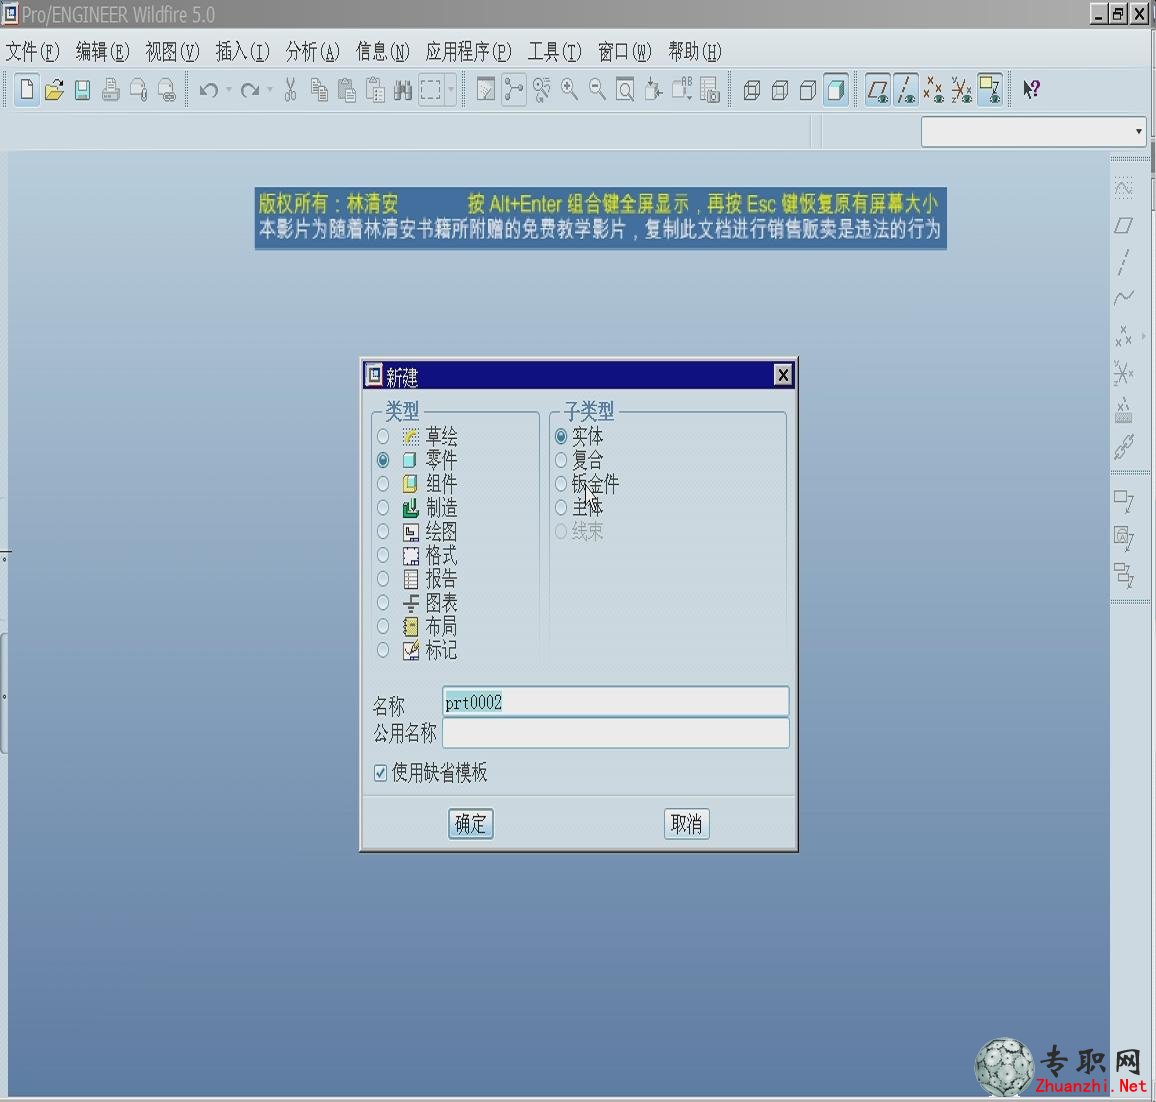Close the 新建 dialog with X
Viewport: 1156px width, 1102px height.
(x=783, y=375)
